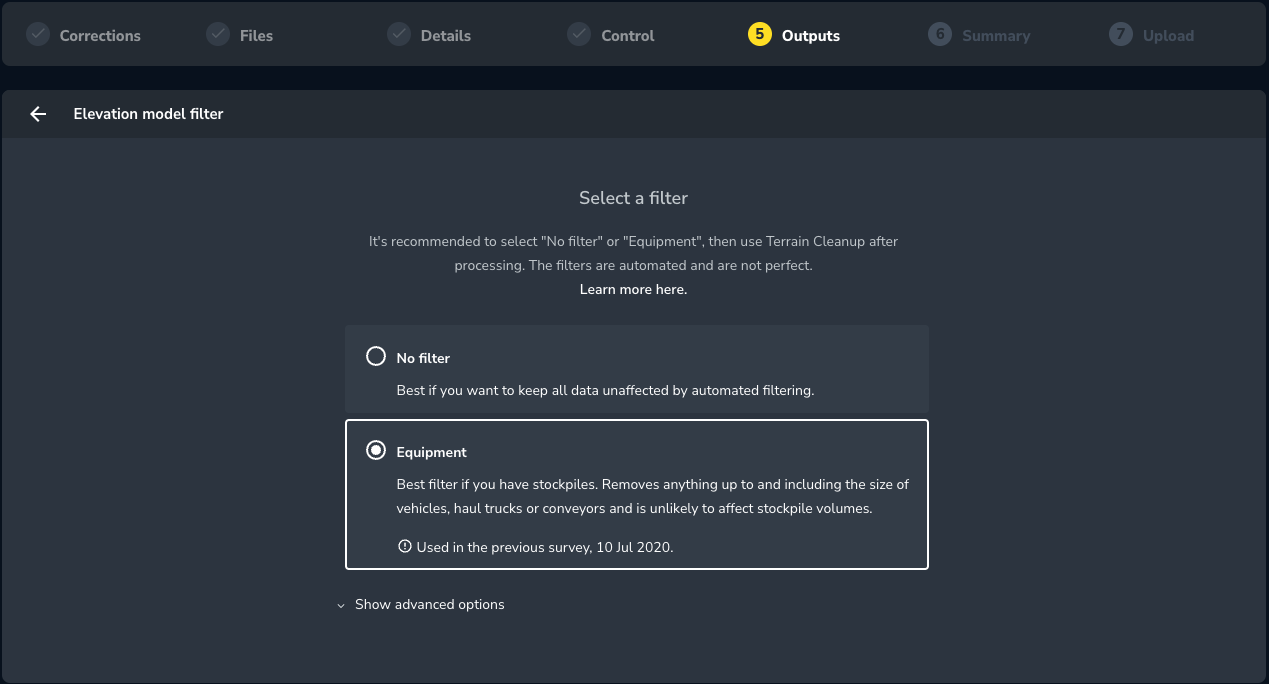Screen dimensions: 1269x684
Task: Click the Elevation model filter title
Action: [148, 114]
